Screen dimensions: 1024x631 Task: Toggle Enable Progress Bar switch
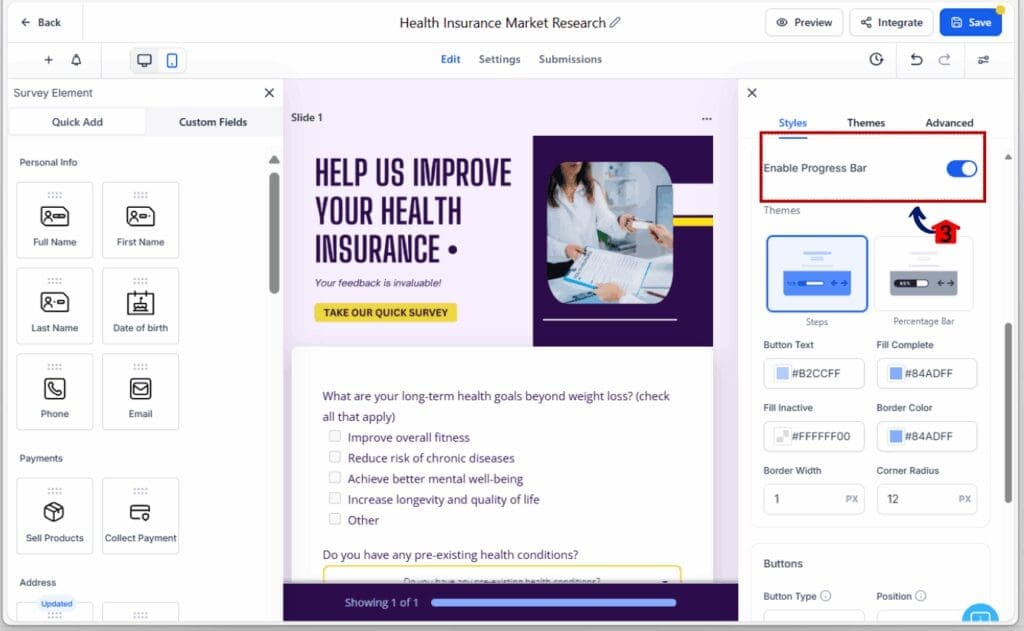(x=961, y=169)
